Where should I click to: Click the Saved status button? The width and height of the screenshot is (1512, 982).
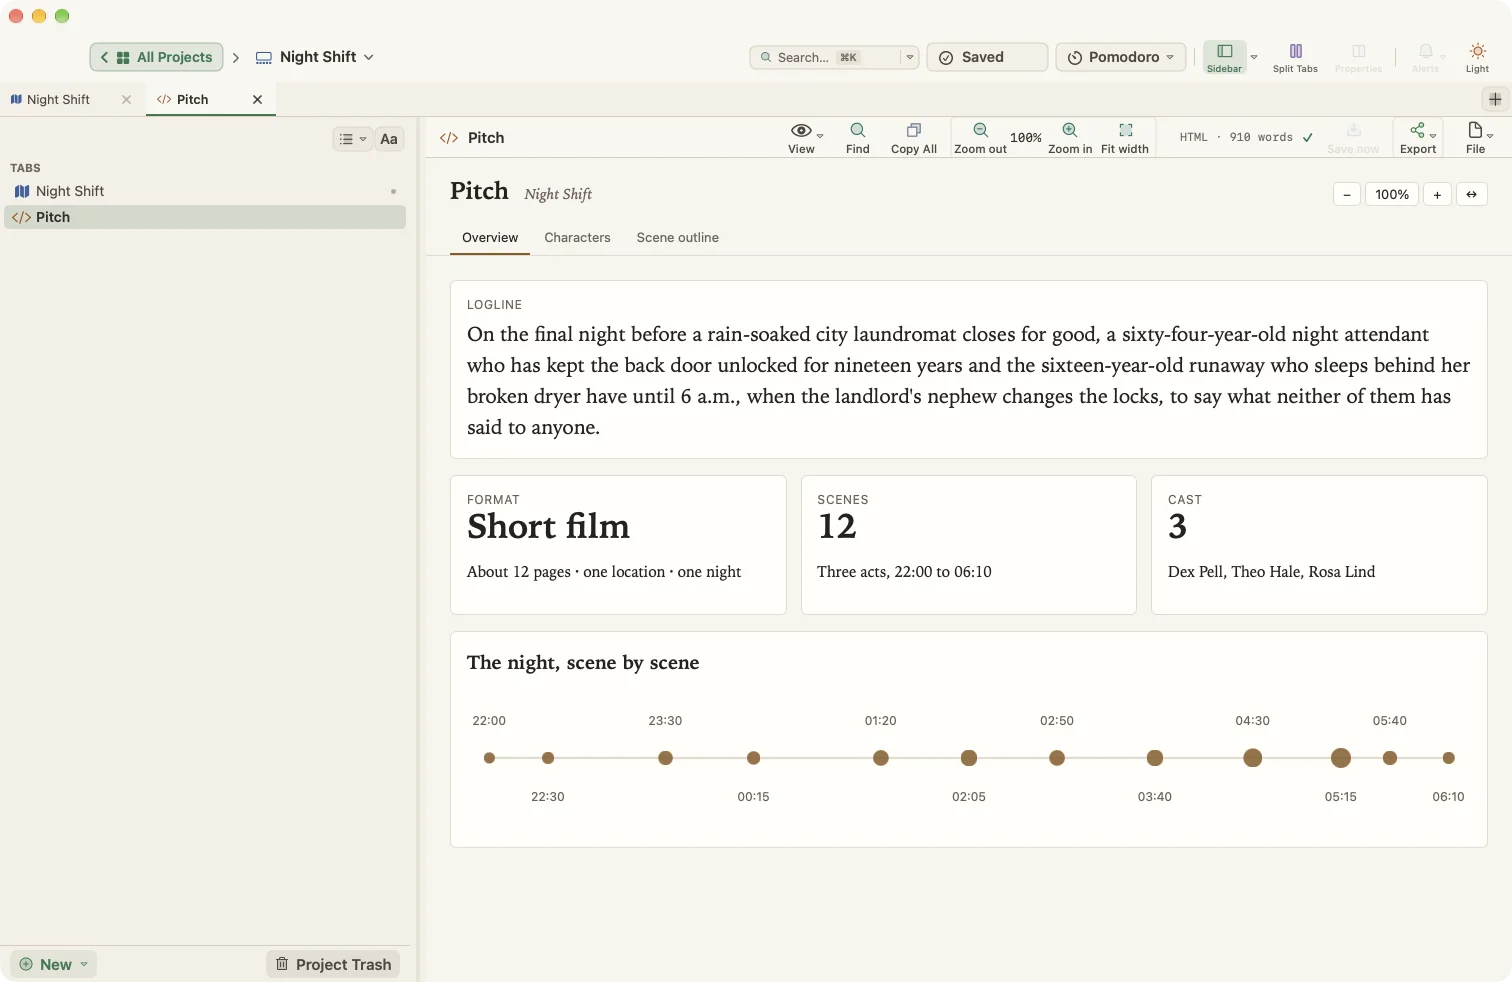point(987,57)
